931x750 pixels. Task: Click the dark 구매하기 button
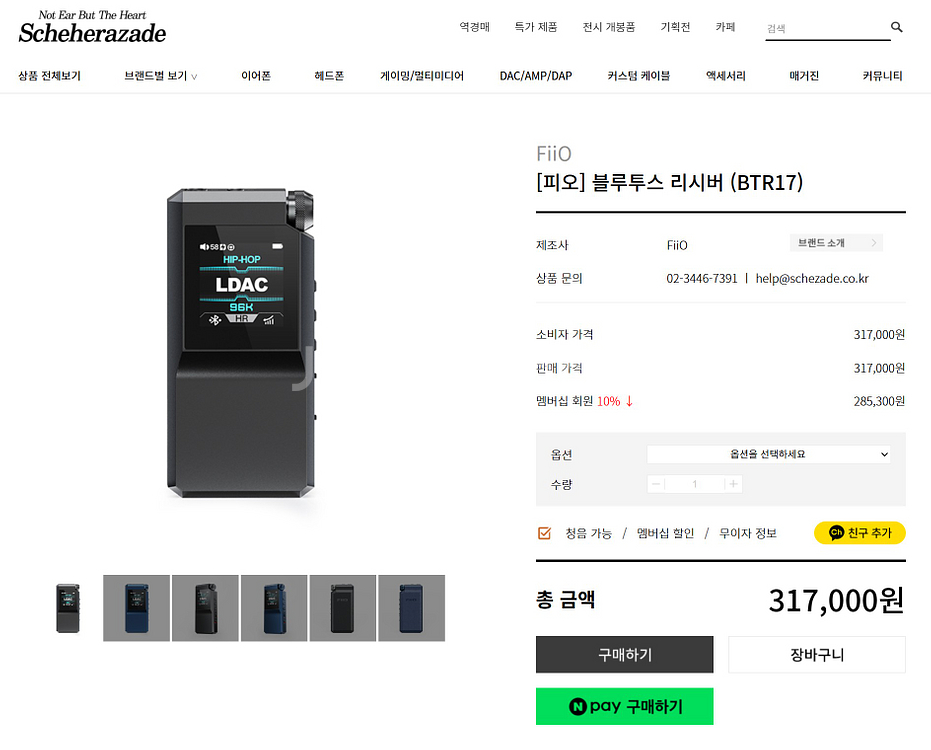tap(624, 654)
